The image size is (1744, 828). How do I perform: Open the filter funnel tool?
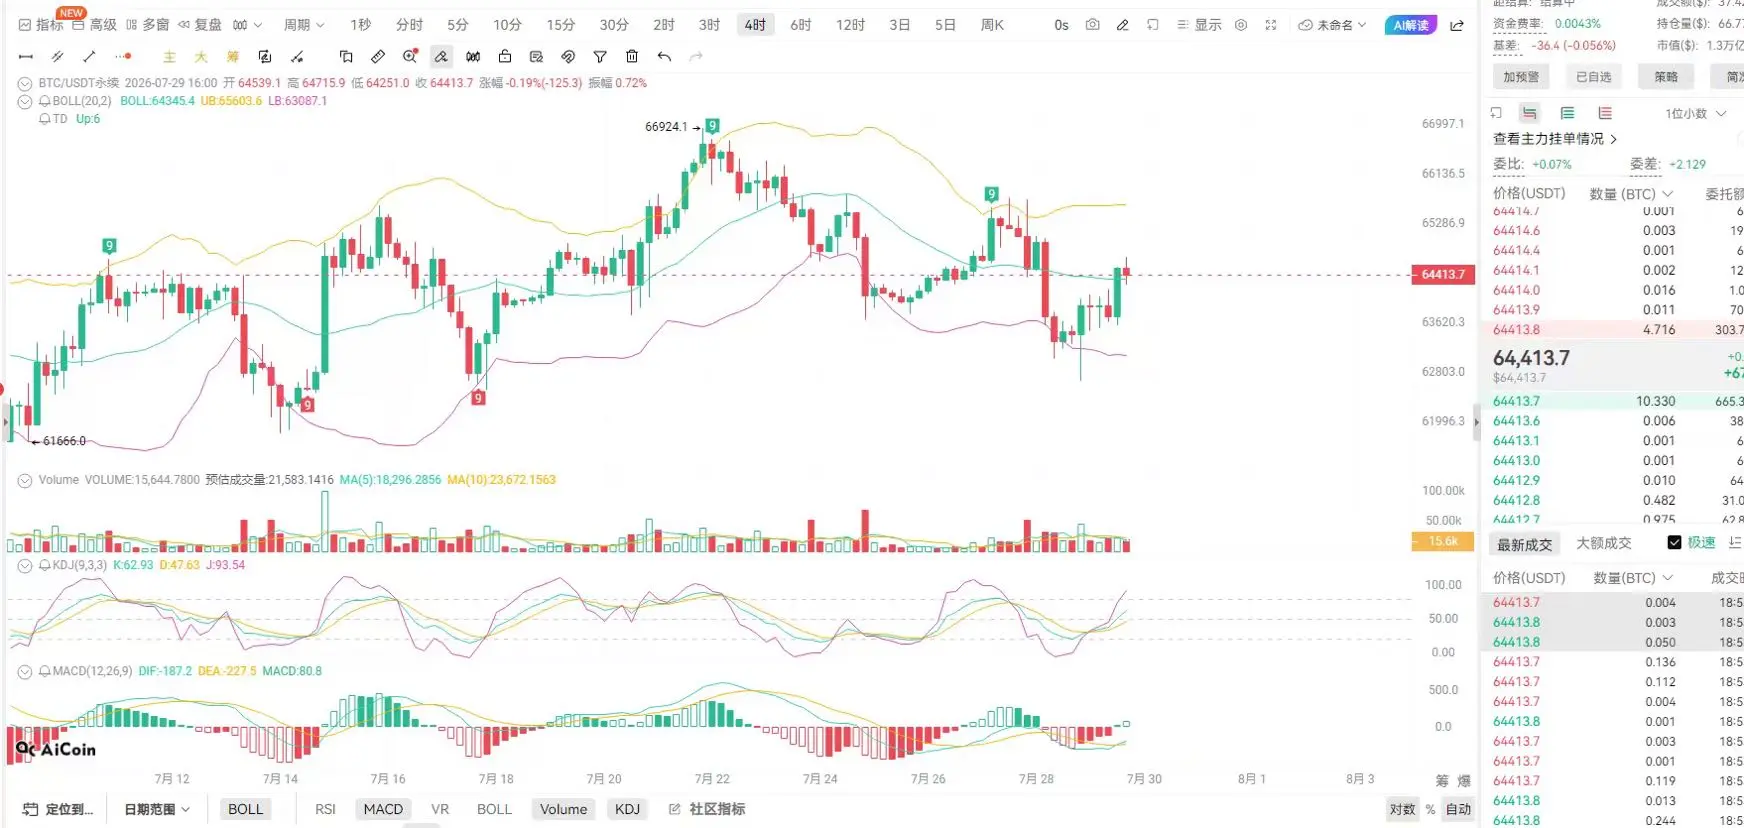tap(600, 57)
